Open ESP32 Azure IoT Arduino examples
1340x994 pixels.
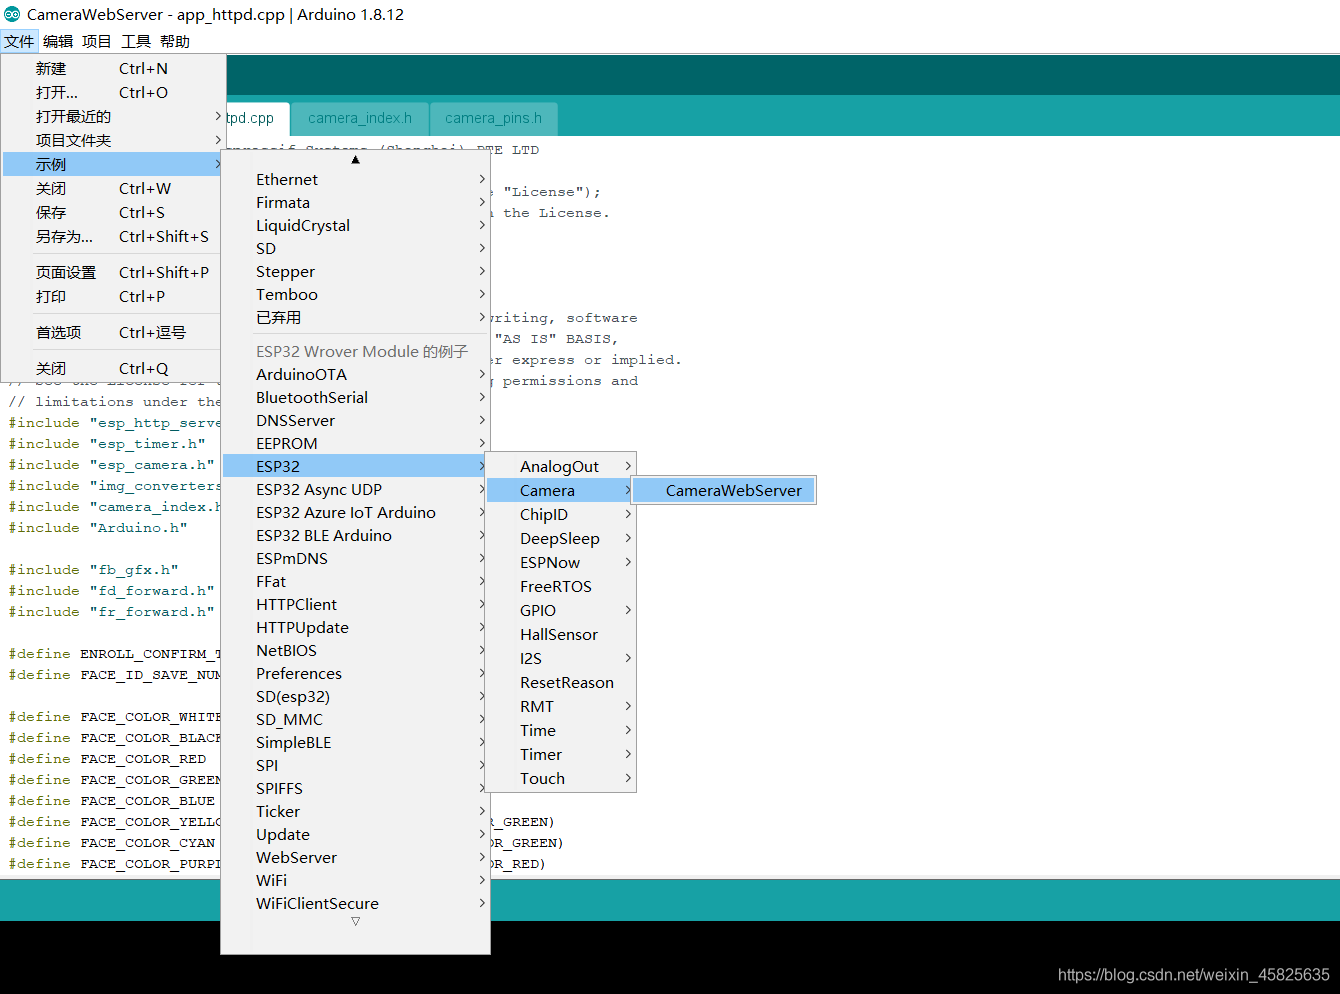click(355, 512)
